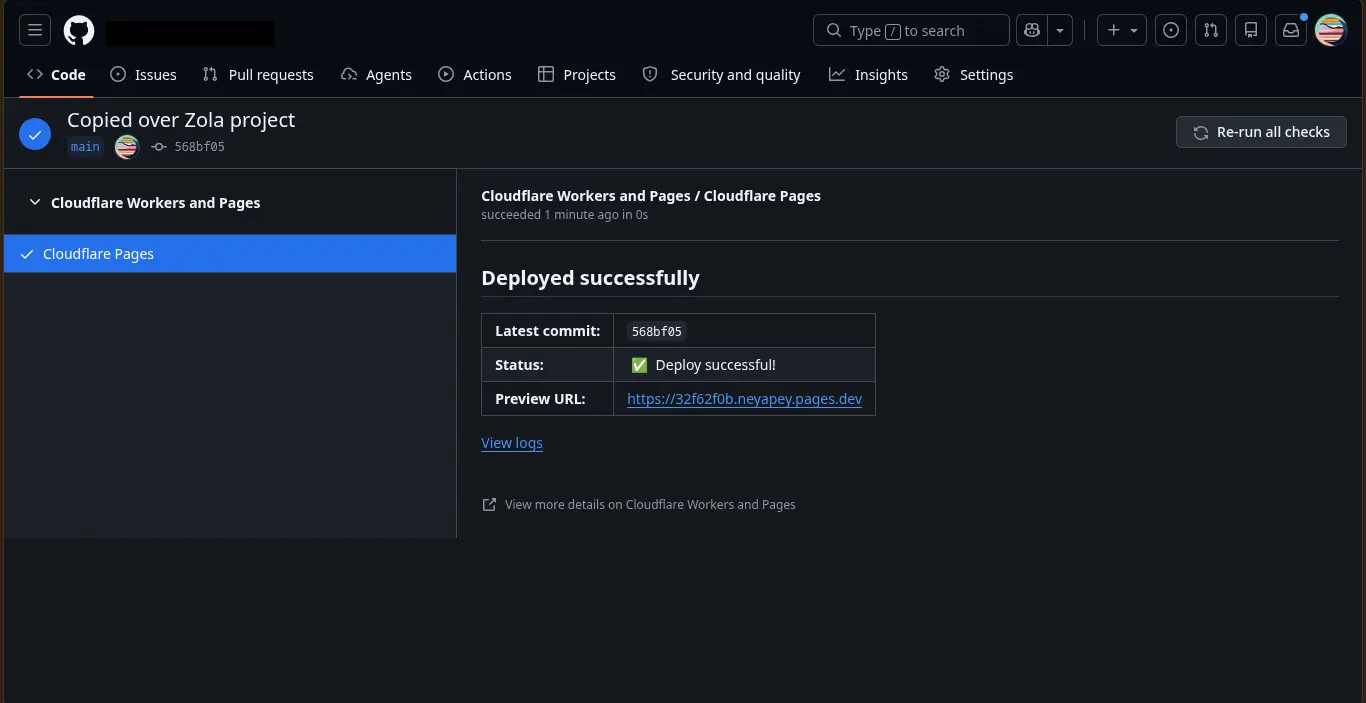Open the Create new plus menu
Image resolution: width=1366 pixels, height=703 pixels.
coord(1122,30)
